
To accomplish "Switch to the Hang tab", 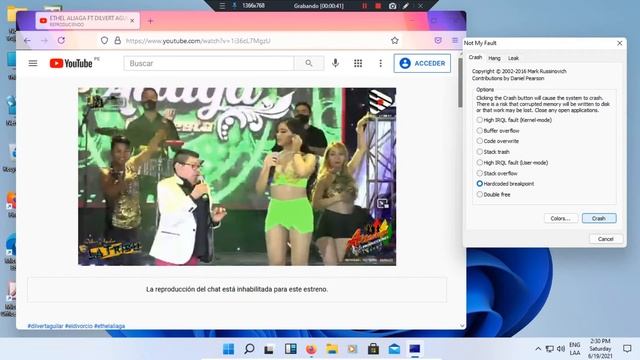I will pyautogui.click(x=494, y=58).
